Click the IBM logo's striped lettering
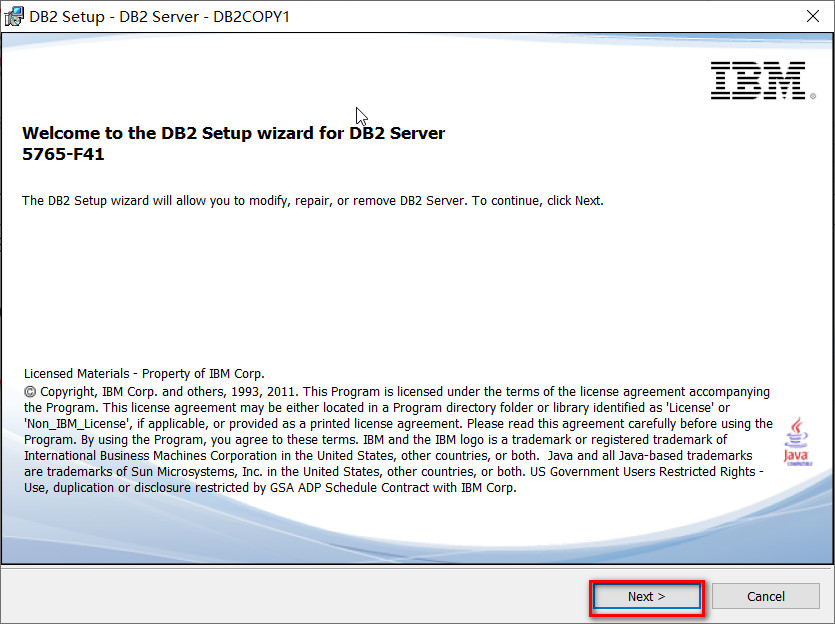 coord(761,80)
